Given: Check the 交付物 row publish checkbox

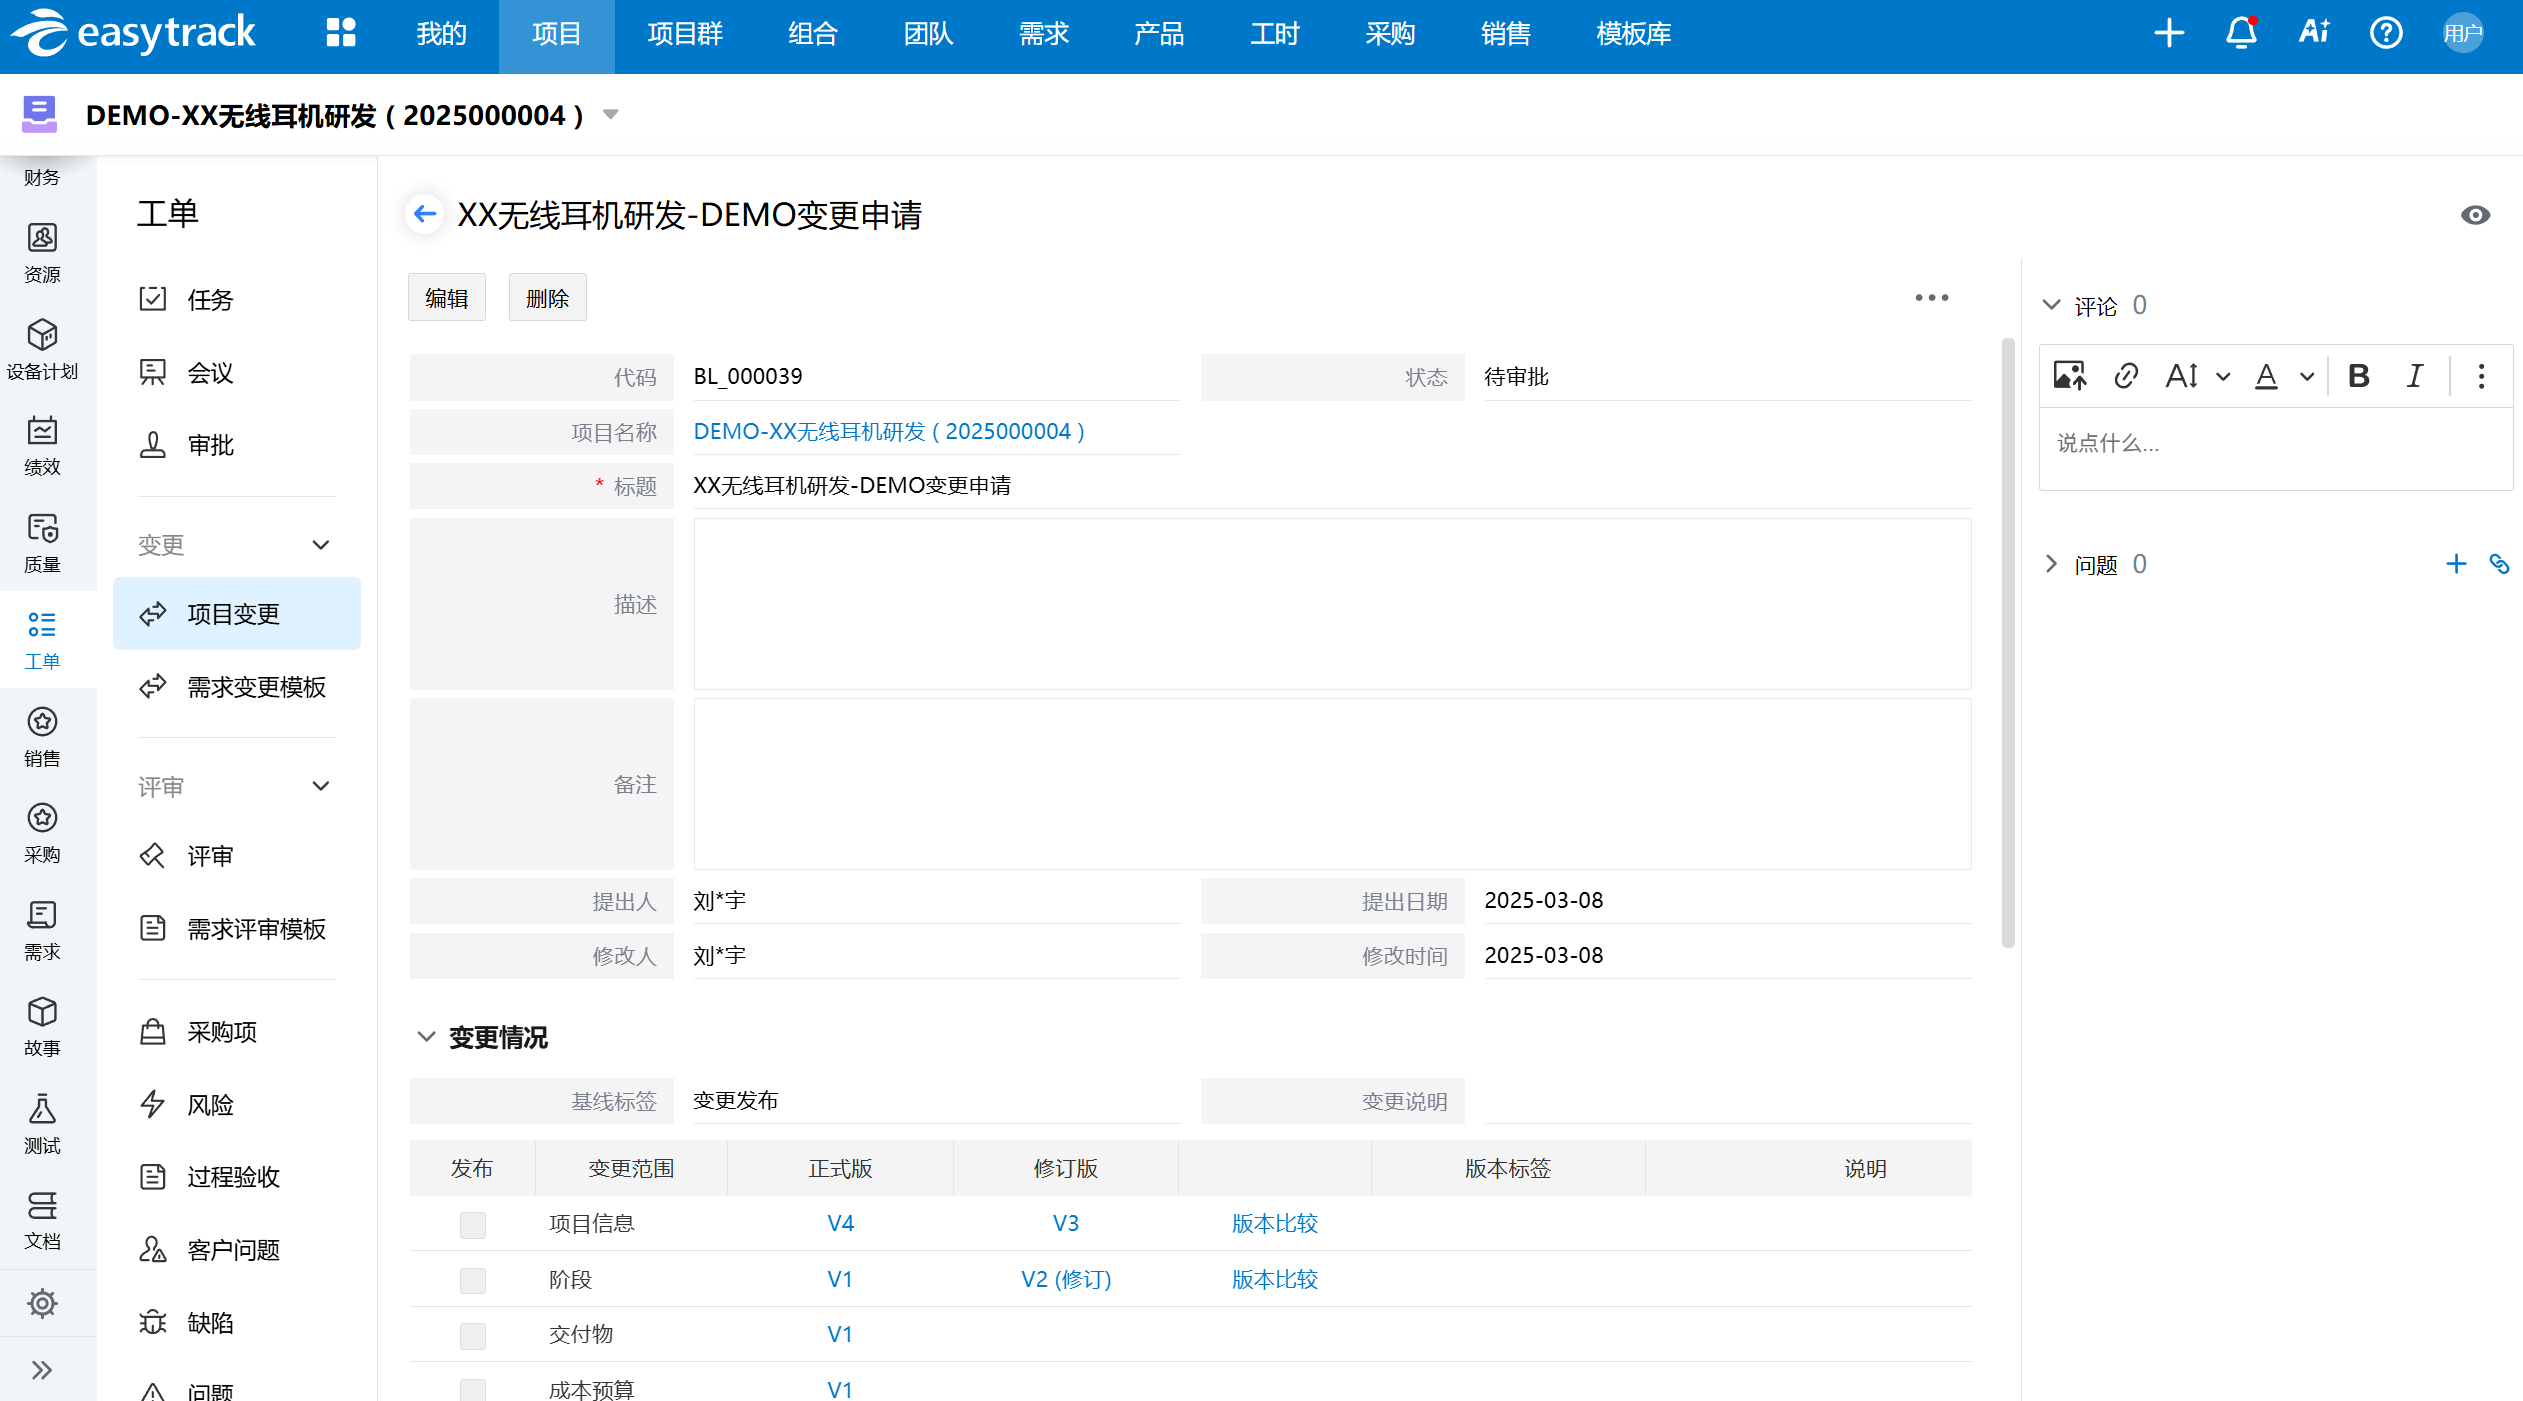Looking at the screenshot, I should pyautogui.click(x=472, y=1335).
